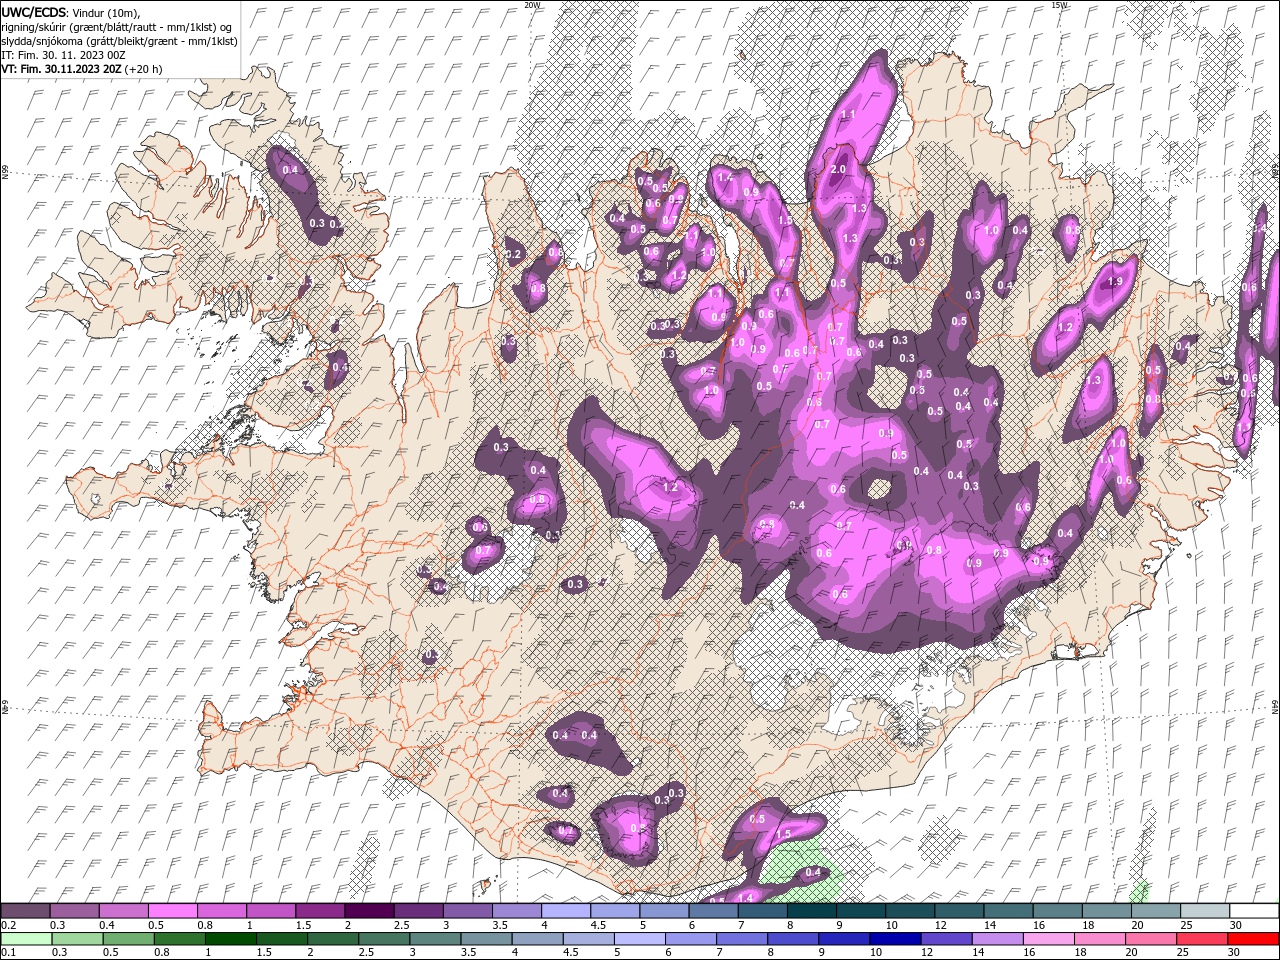Click the 15W longitude label

click(1059, 4)
